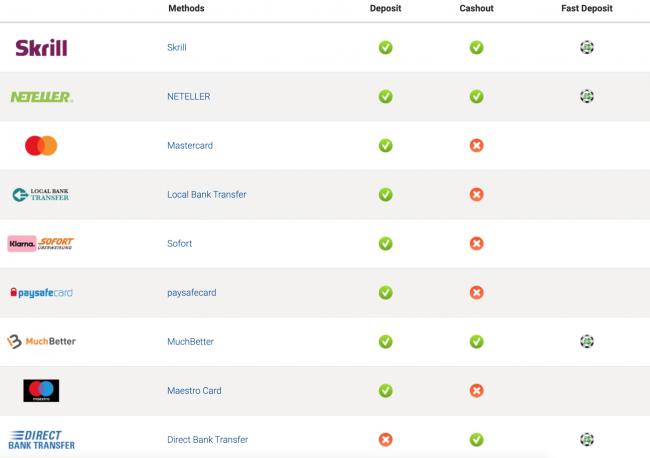Click the MuchBetter logo
The image size is (650, 458).
pos(41,341)
